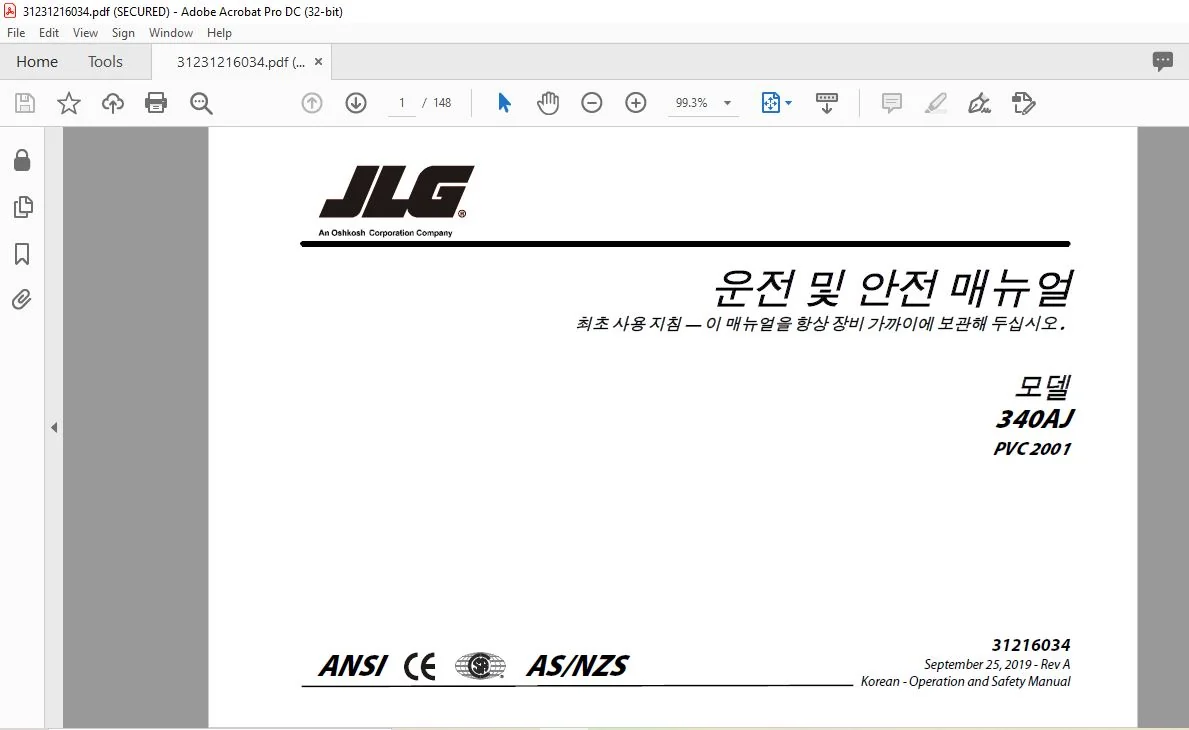This screenshot has width=1189, height=730.
Task: Open the Attachments paperclip panel
Action: coord(22,300)
